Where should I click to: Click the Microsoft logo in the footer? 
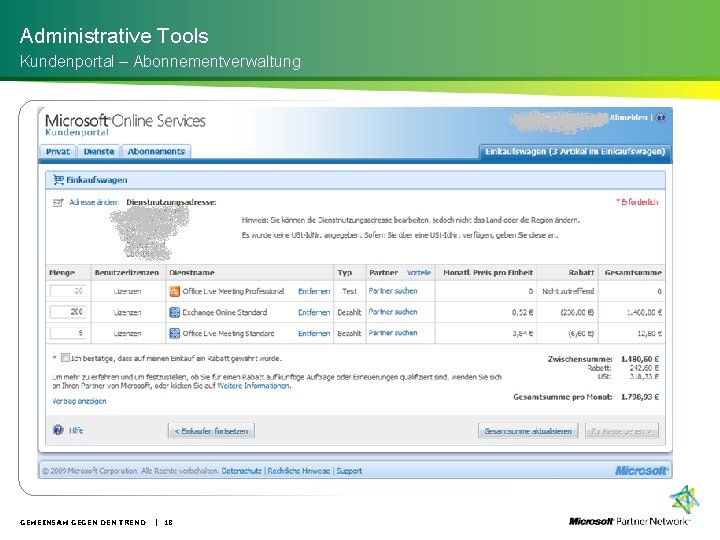(x=641, y=471)
